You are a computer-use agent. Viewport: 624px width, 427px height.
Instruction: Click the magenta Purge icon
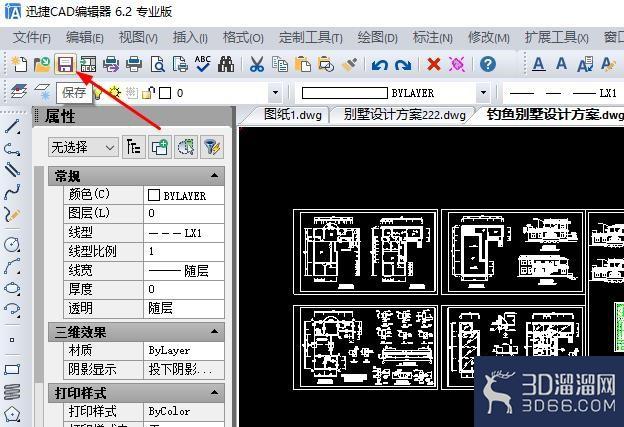(x=457, y=64)
